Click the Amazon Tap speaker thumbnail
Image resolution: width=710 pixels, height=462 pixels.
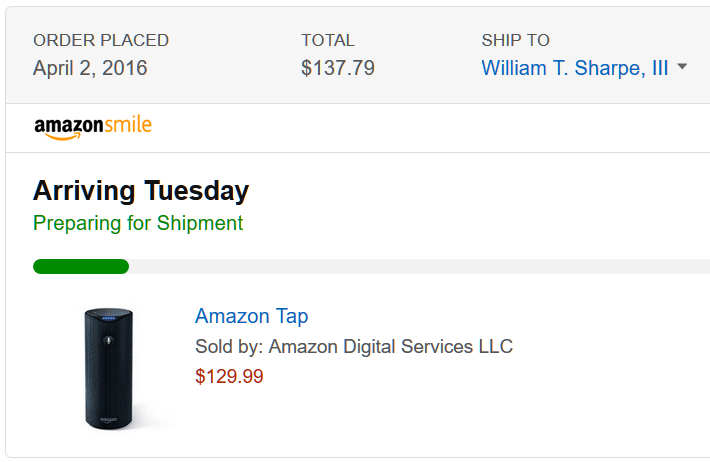(109, 367)
